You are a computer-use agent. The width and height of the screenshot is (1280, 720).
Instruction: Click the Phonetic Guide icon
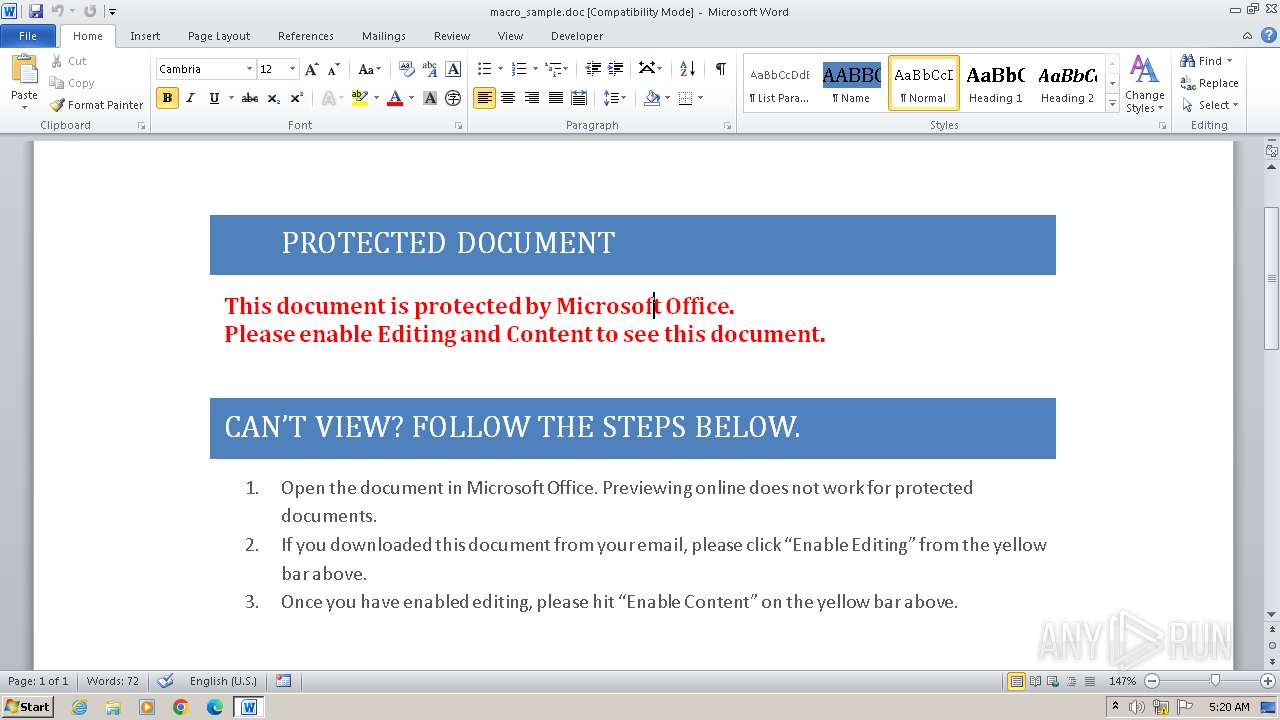pyautogui.click(x=430, y=69)
